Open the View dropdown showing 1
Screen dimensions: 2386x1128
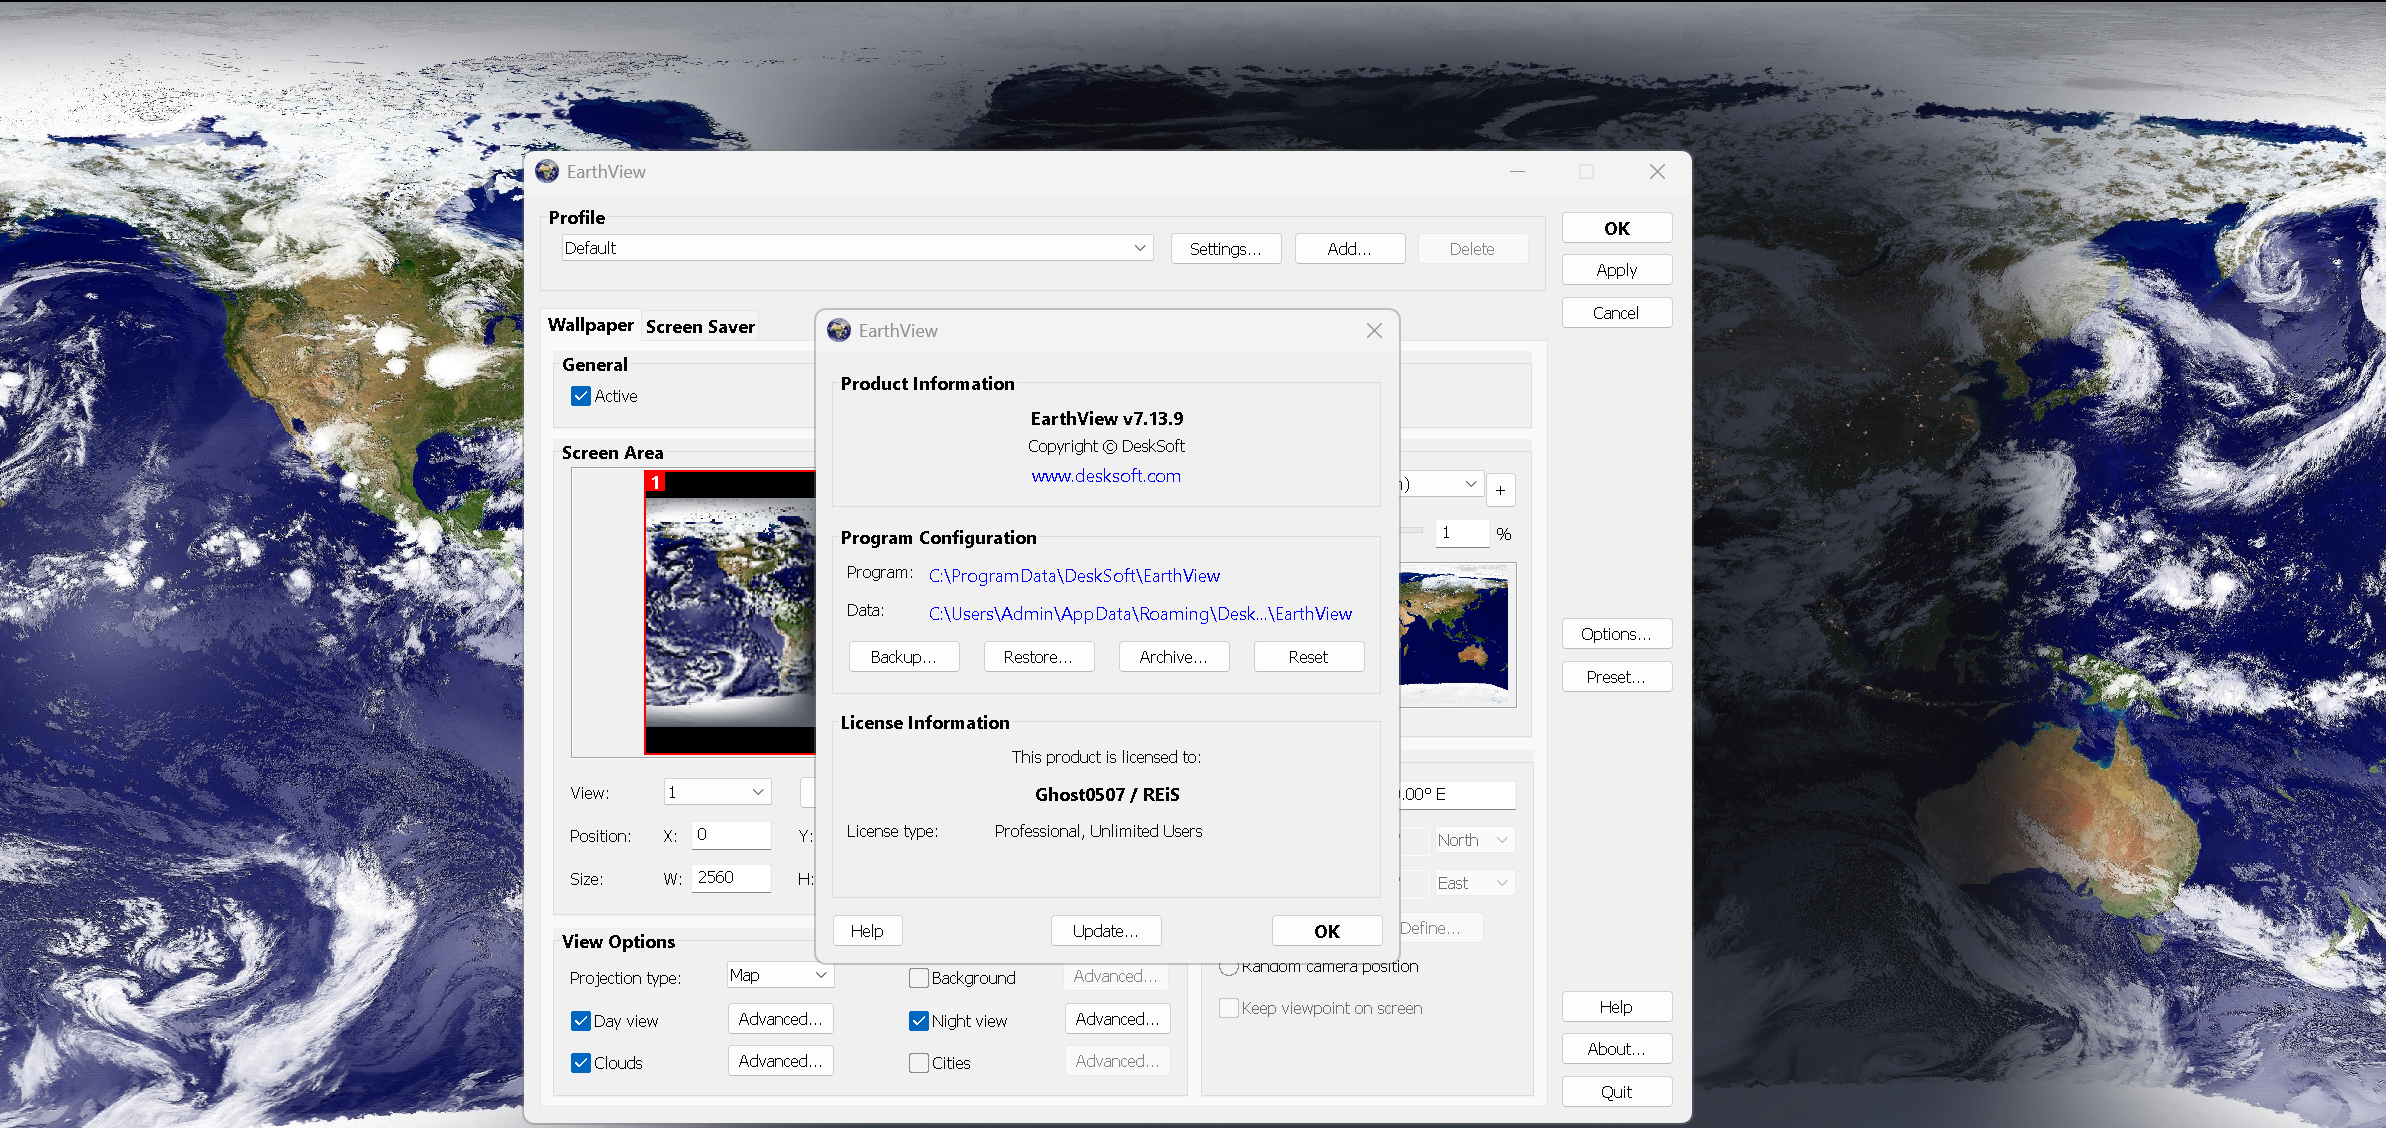tap(717, 792)
